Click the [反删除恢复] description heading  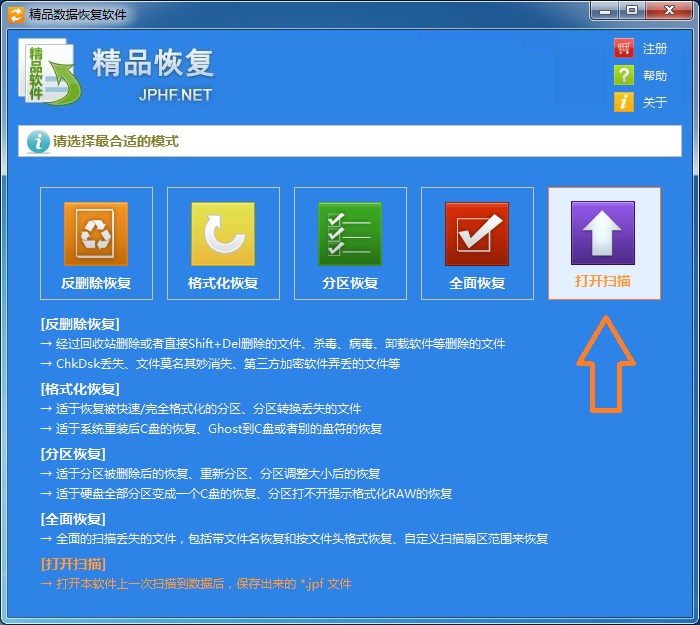pyautogui.click(x=80, y=324)
